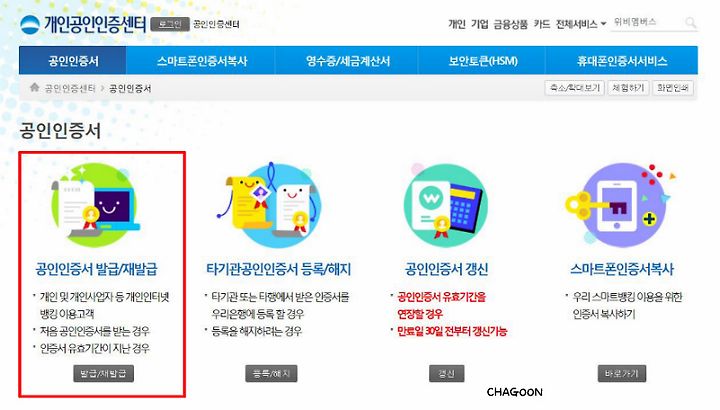
Task: Click the home icon in breadcrumb
Action: [34, 87]
